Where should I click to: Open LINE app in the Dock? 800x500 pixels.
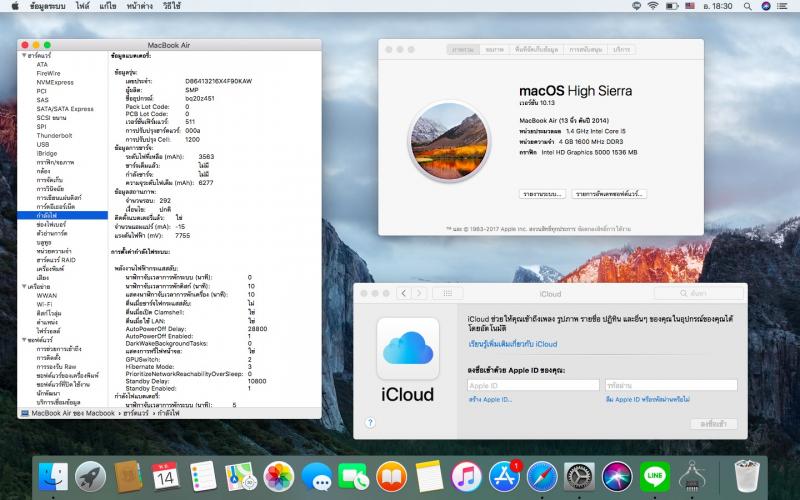(x=655, y=477)
